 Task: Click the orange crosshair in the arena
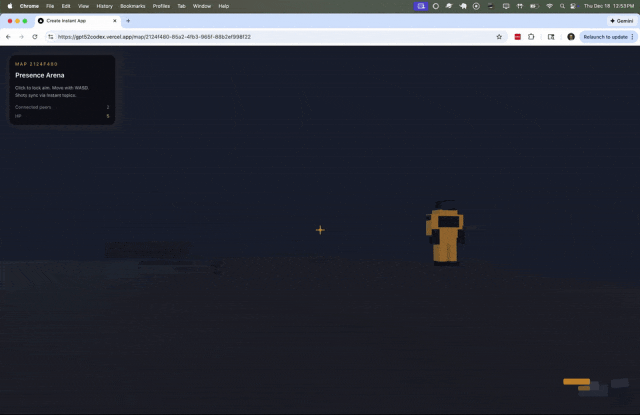click(320, 230)
